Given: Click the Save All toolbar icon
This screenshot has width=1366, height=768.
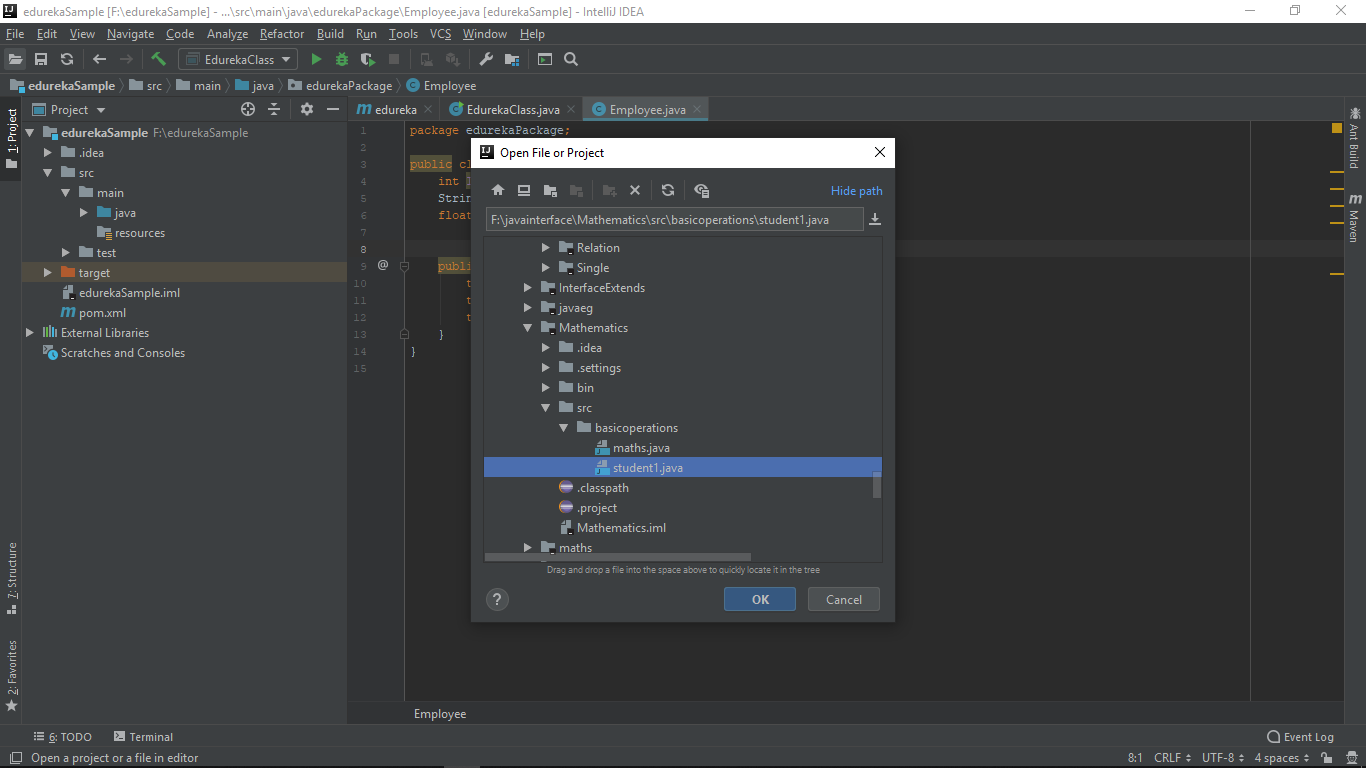Looking at the screenshot, I should [41, 59].
